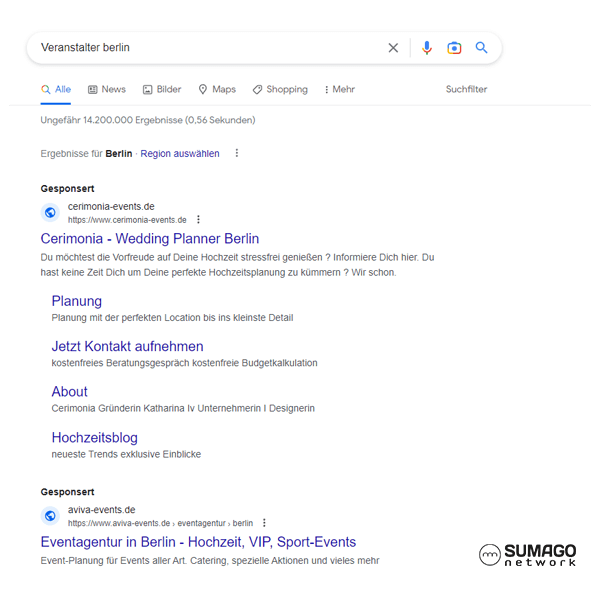Click description 'Planung mit der perfekten Location'
This screenshot has height=600, width=600.
172,318
